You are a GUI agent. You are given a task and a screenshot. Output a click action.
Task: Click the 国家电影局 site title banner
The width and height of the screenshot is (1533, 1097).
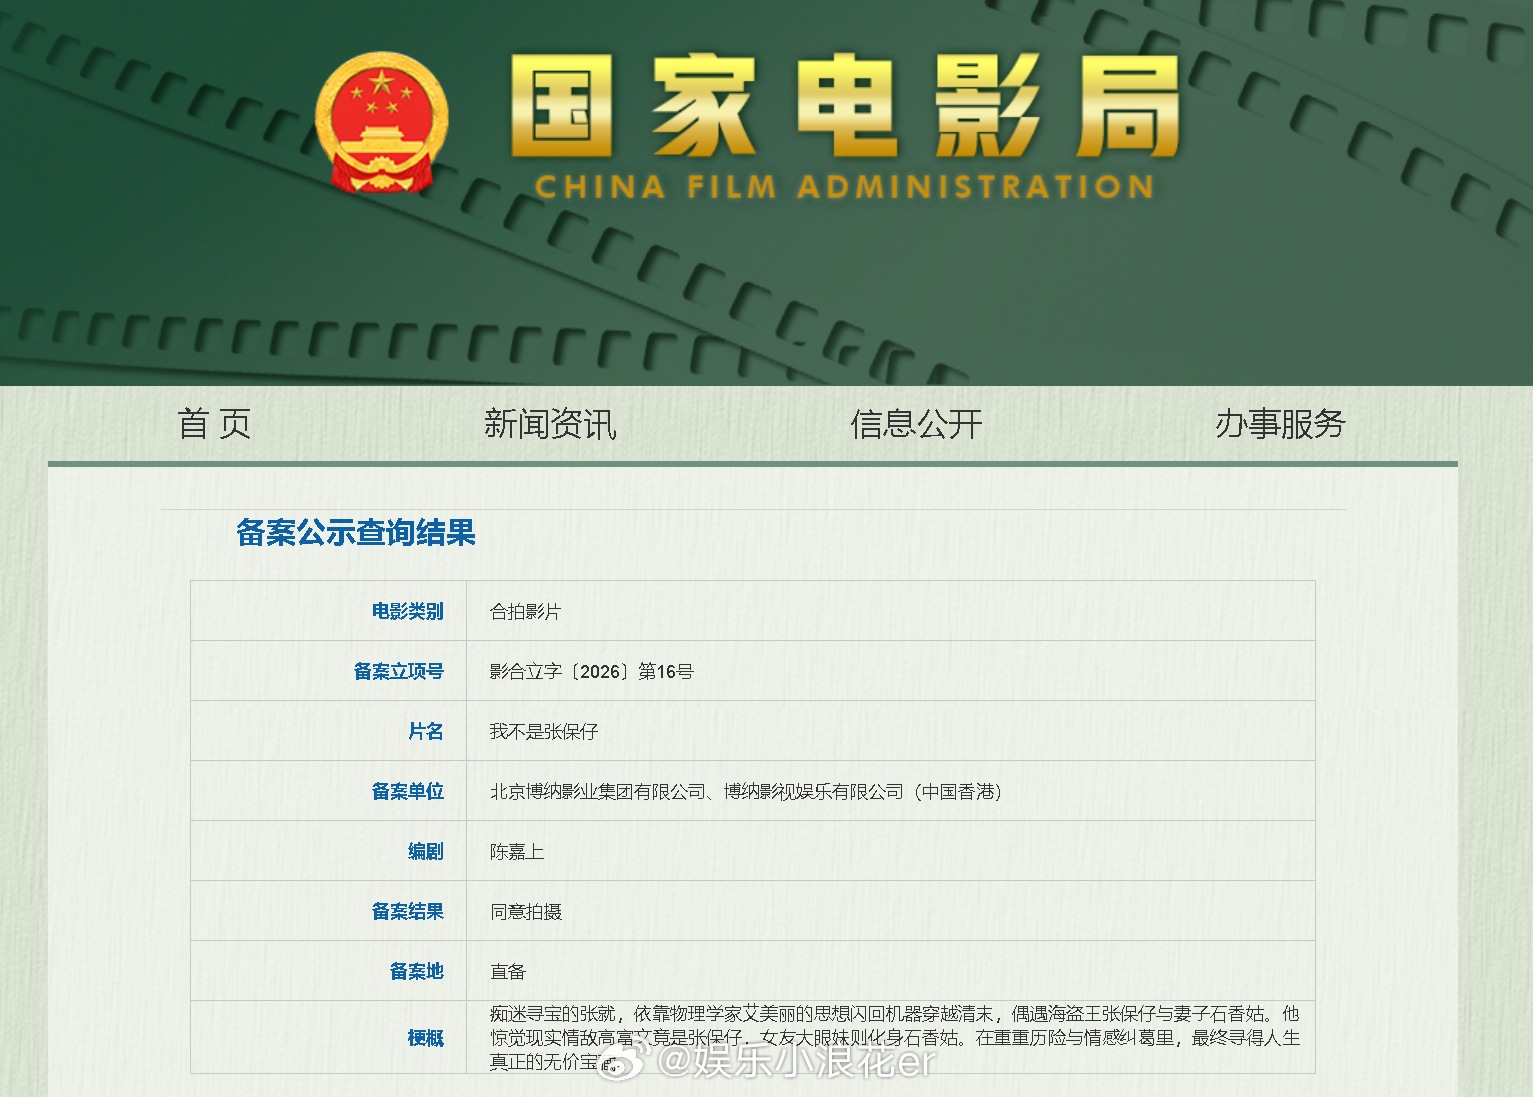[845, 107]
